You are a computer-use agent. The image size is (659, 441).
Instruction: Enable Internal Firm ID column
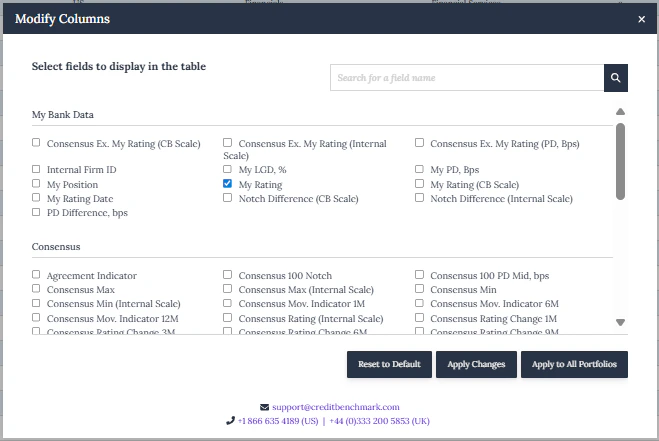[x=36, y=169]
